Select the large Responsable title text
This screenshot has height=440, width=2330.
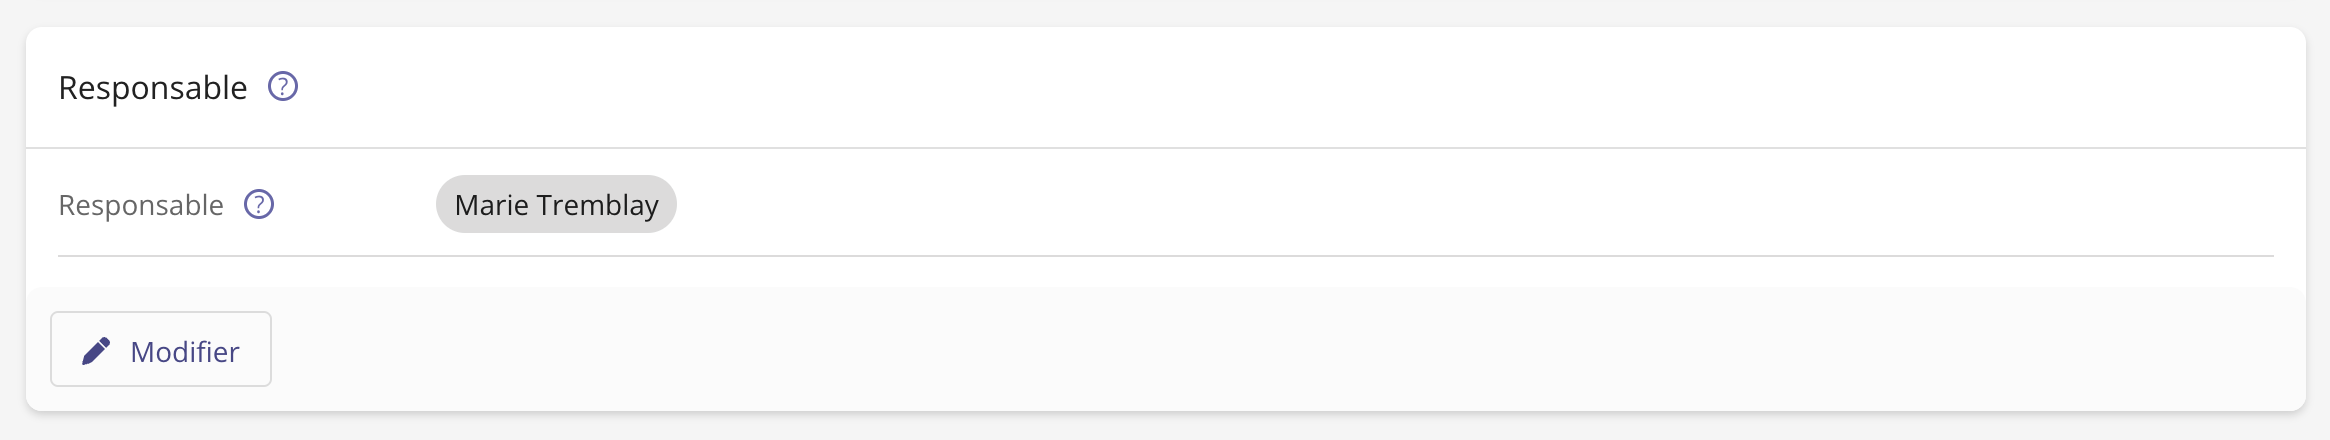click(152, 88)
